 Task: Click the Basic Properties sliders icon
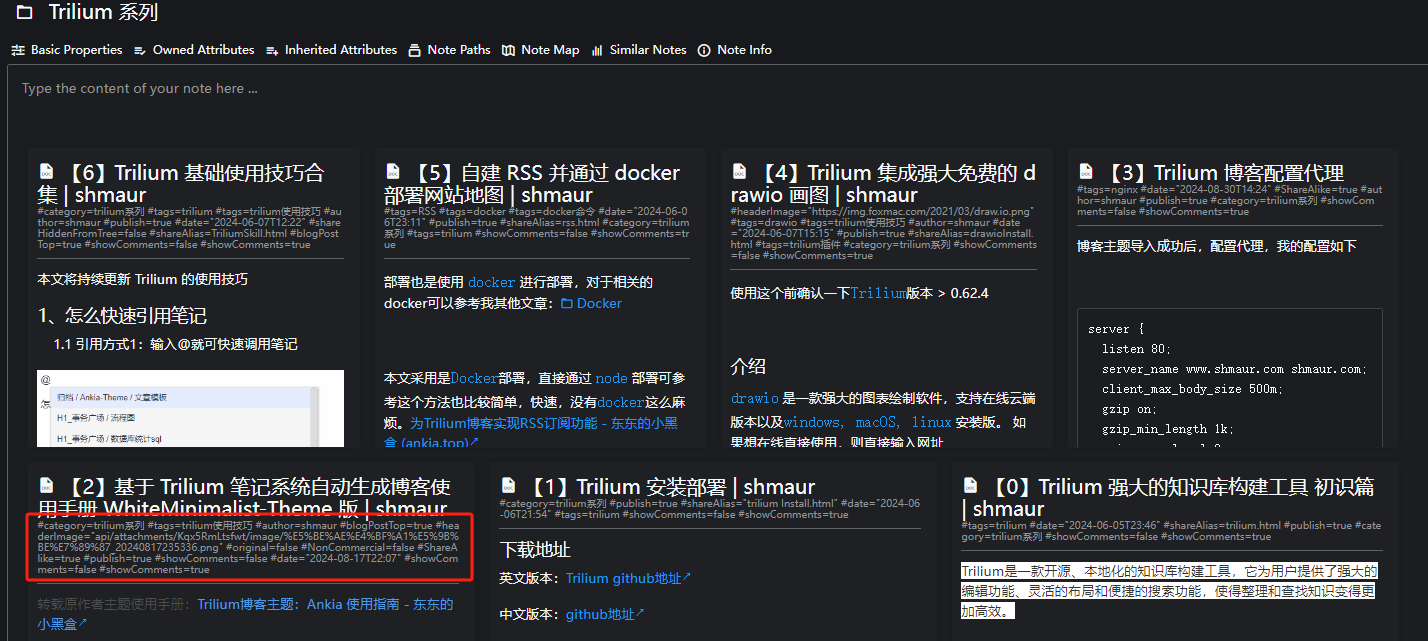click(x=18, y=50)
